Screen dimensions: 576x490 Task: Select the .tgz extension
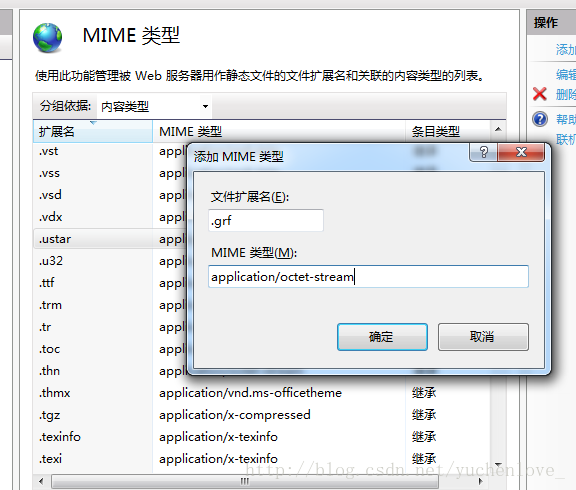tap(50, 415)
